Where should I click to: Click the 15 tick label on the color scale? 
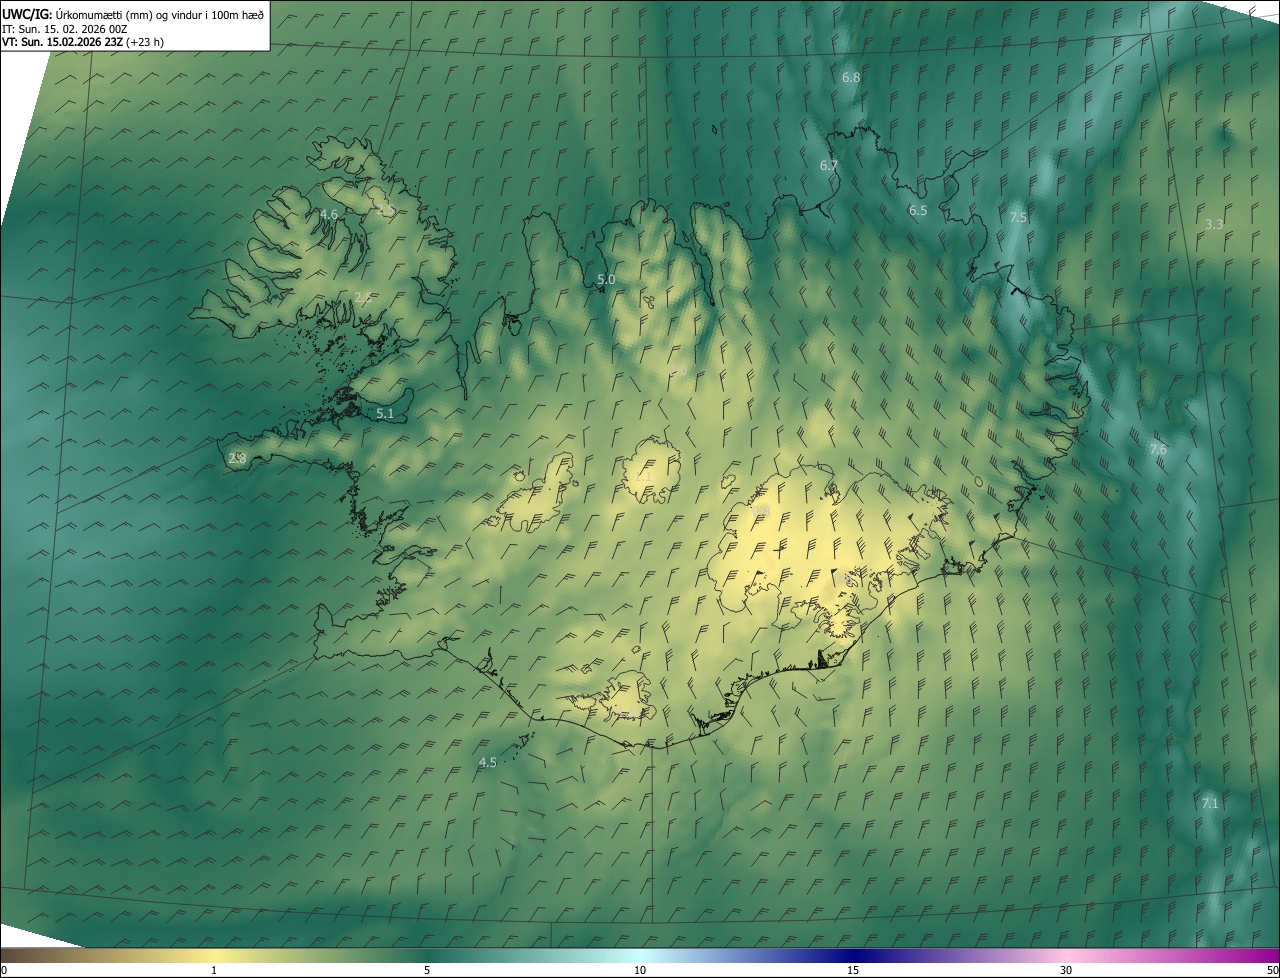(853, 971)
